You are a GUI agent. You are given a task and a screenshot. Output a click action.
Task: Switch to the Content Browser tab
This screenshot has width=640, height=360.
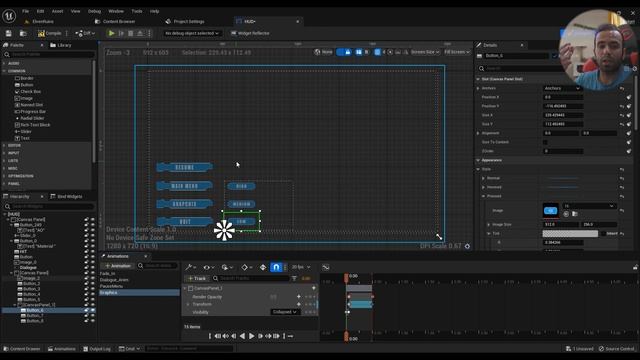tap(115, 21)
